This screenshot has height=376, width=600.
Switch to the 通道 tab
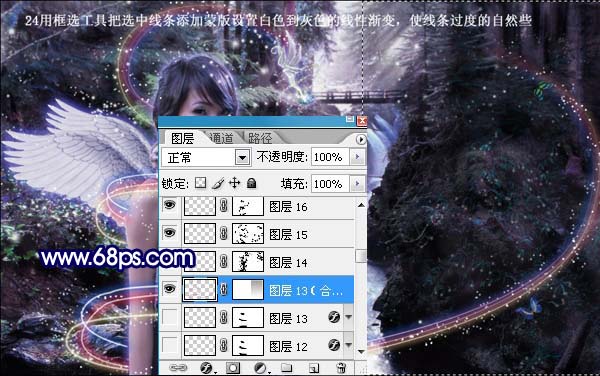[221, 138]
